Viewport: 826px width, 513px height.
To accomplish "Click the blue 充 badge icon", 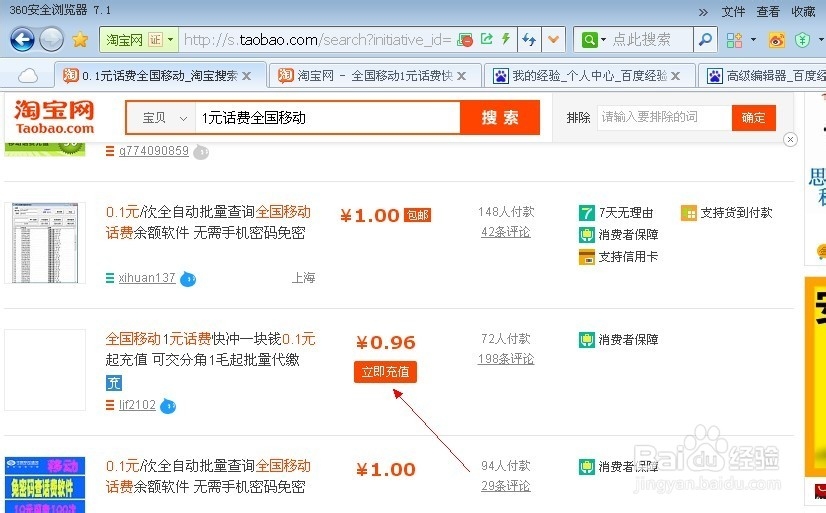I will click(114, 383).
